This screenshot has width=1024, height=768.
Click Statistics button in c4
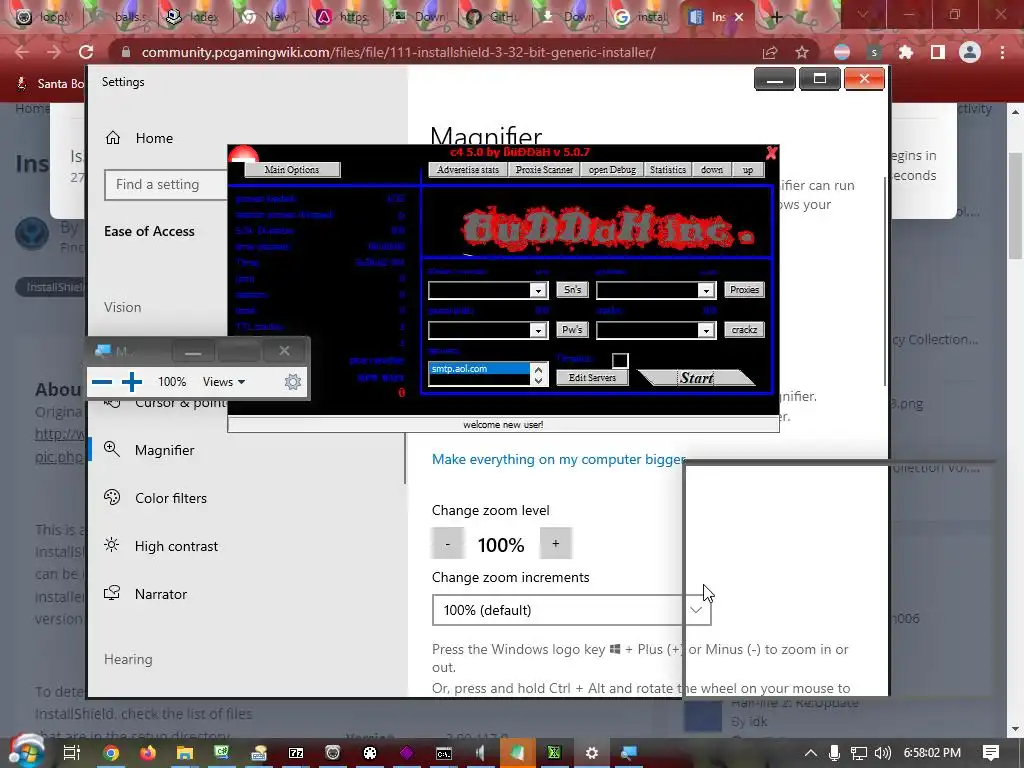click(667, 170)
